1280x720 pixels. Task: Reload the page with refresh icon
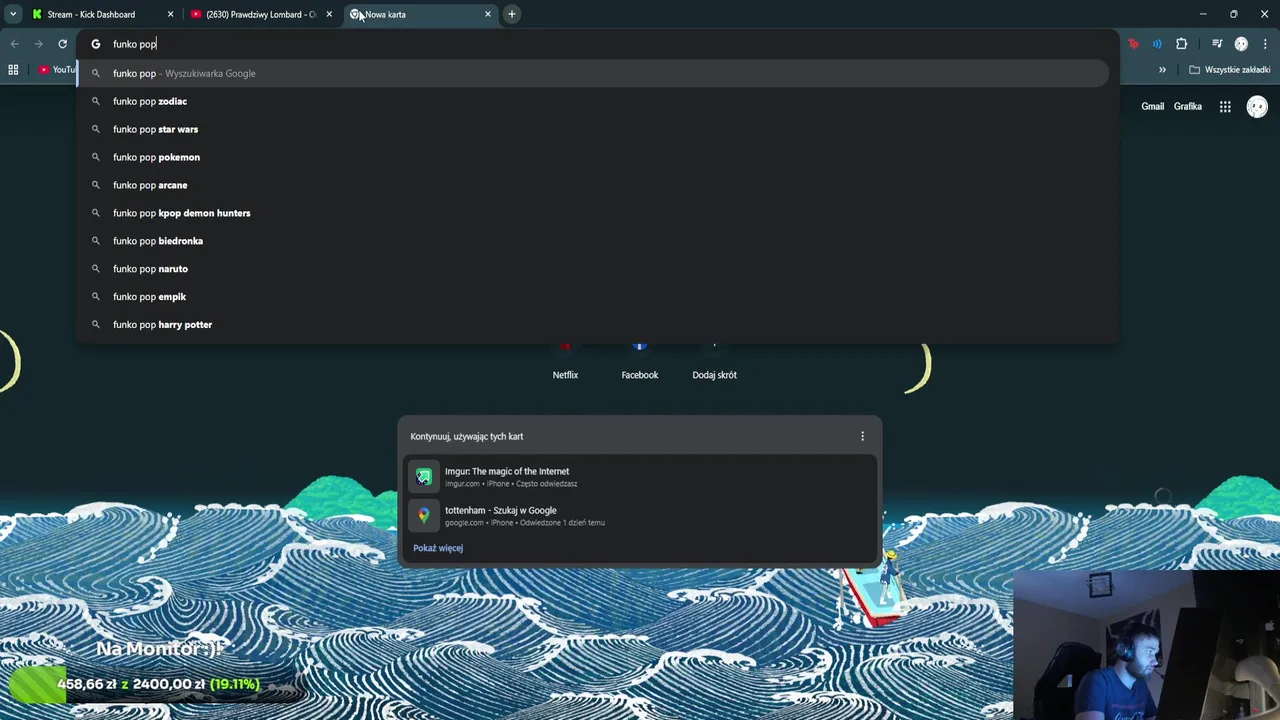[x=62, y=44]
